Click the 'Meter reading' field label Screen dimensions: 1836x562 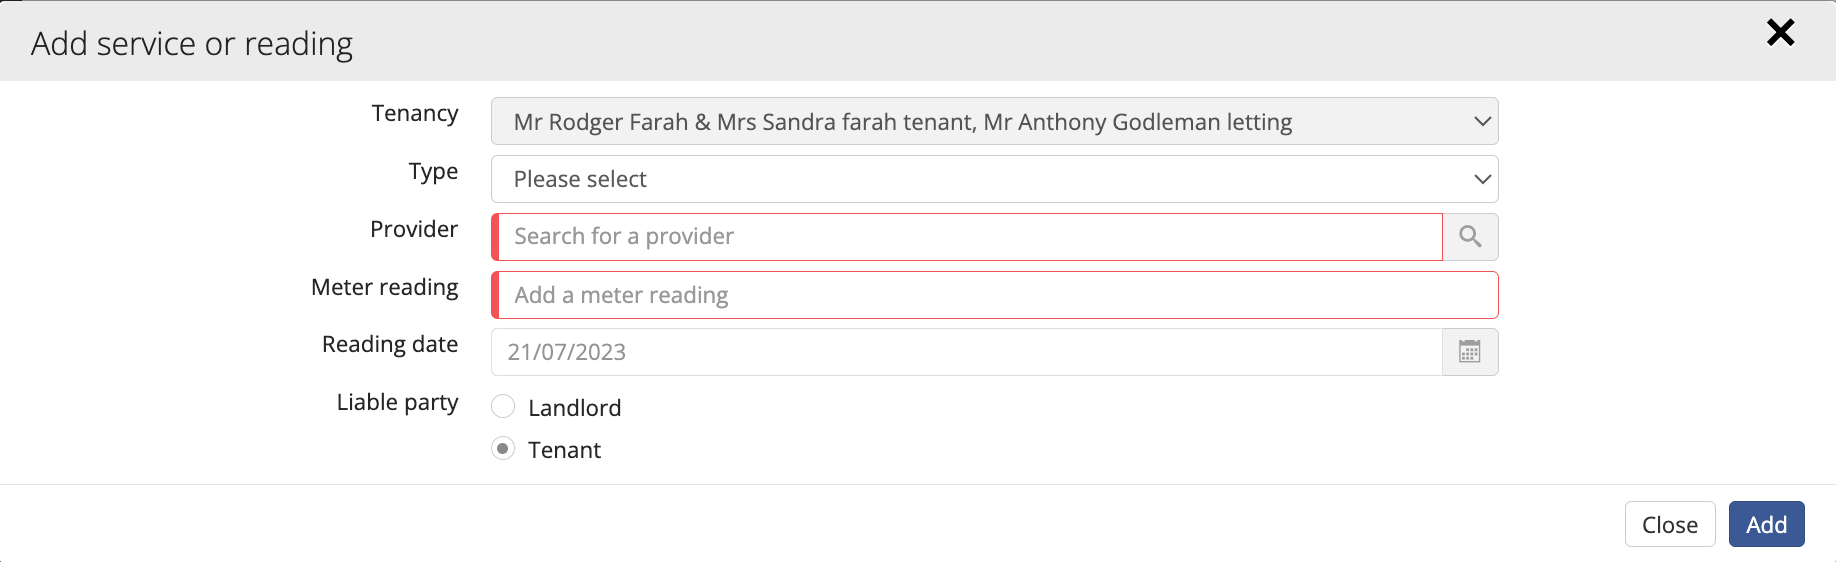click(x=385, y=288)
